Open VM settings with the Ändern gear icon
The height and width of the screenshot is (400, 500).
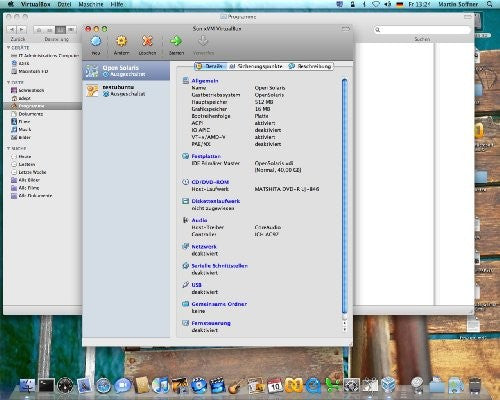click(121, 41)
